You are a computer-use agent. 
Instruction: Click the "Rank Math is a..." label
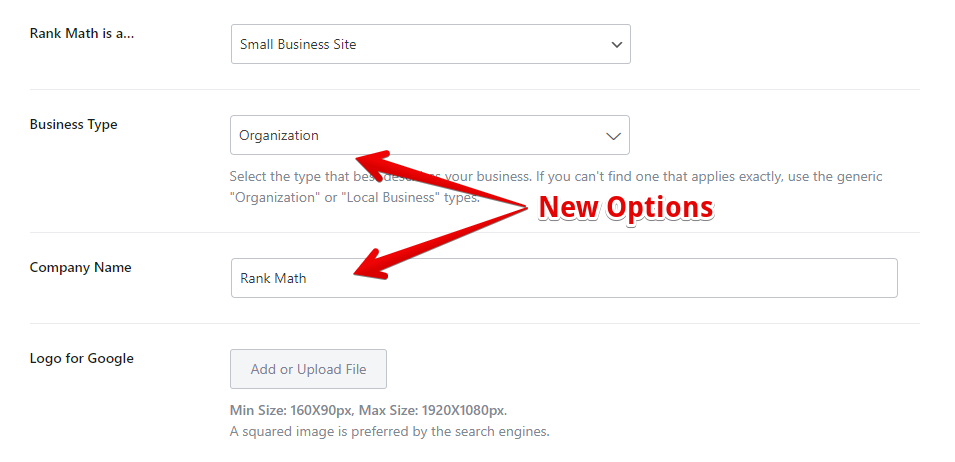[82, 33]
